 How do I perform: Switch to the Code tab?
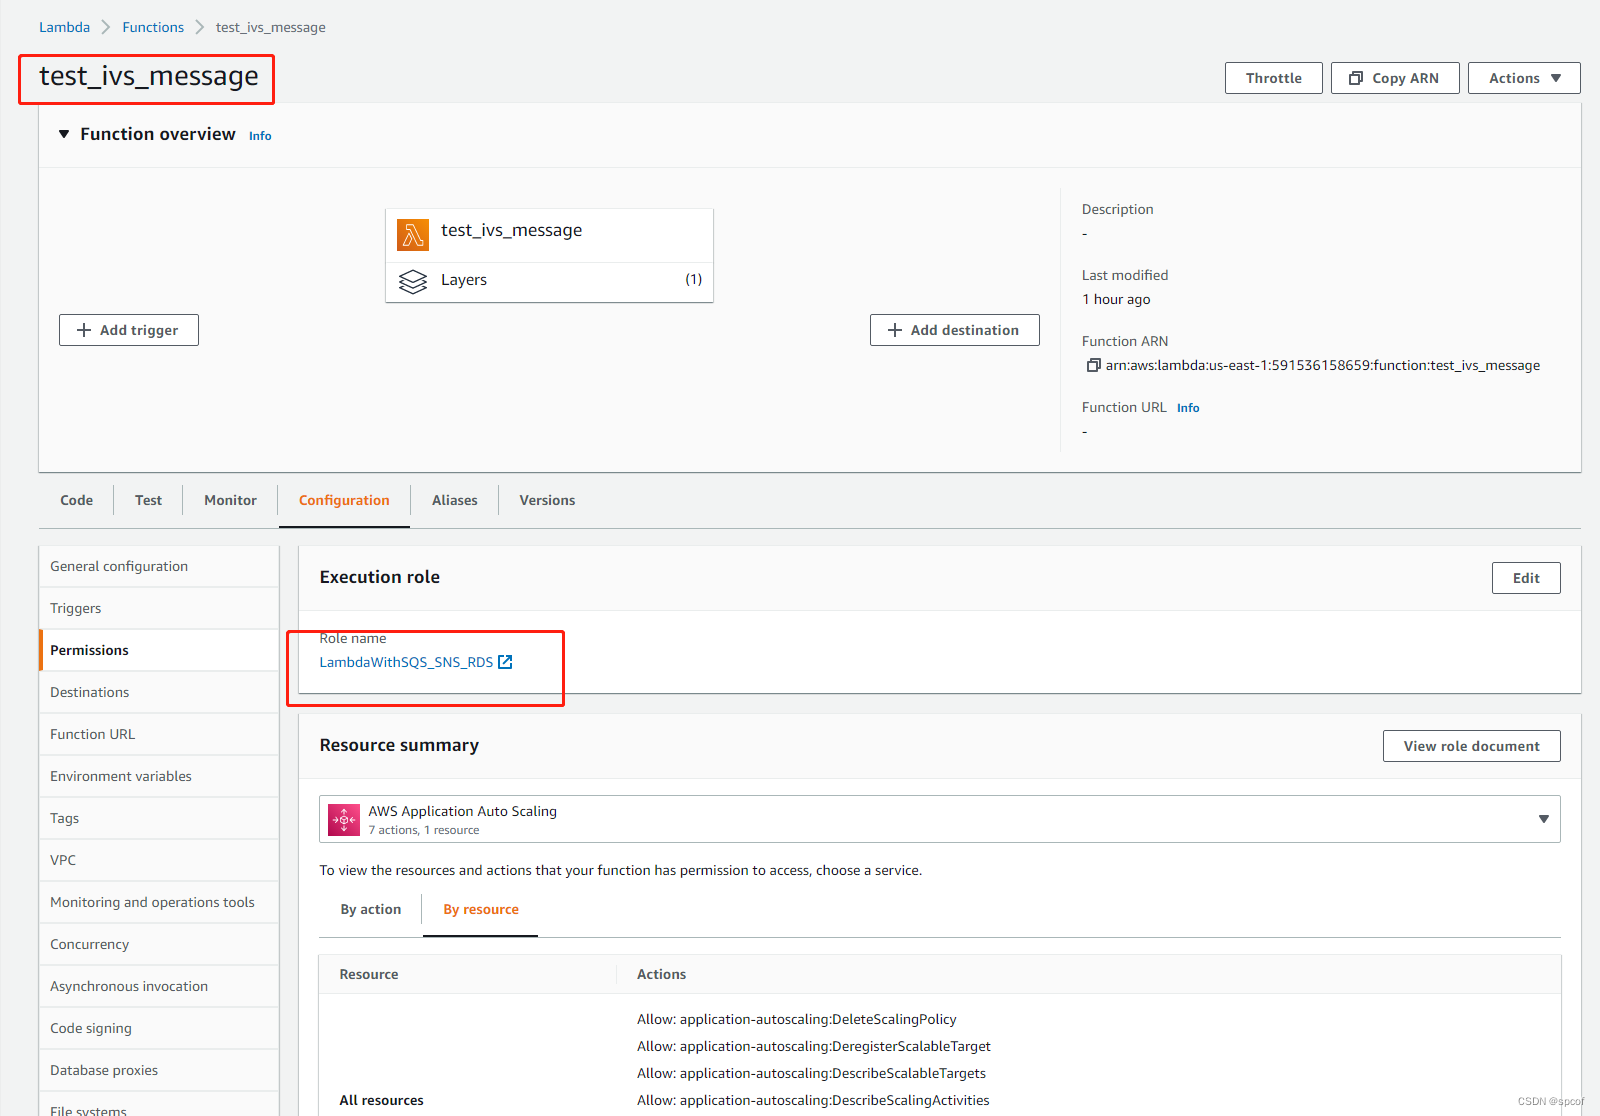coord(76,500)
